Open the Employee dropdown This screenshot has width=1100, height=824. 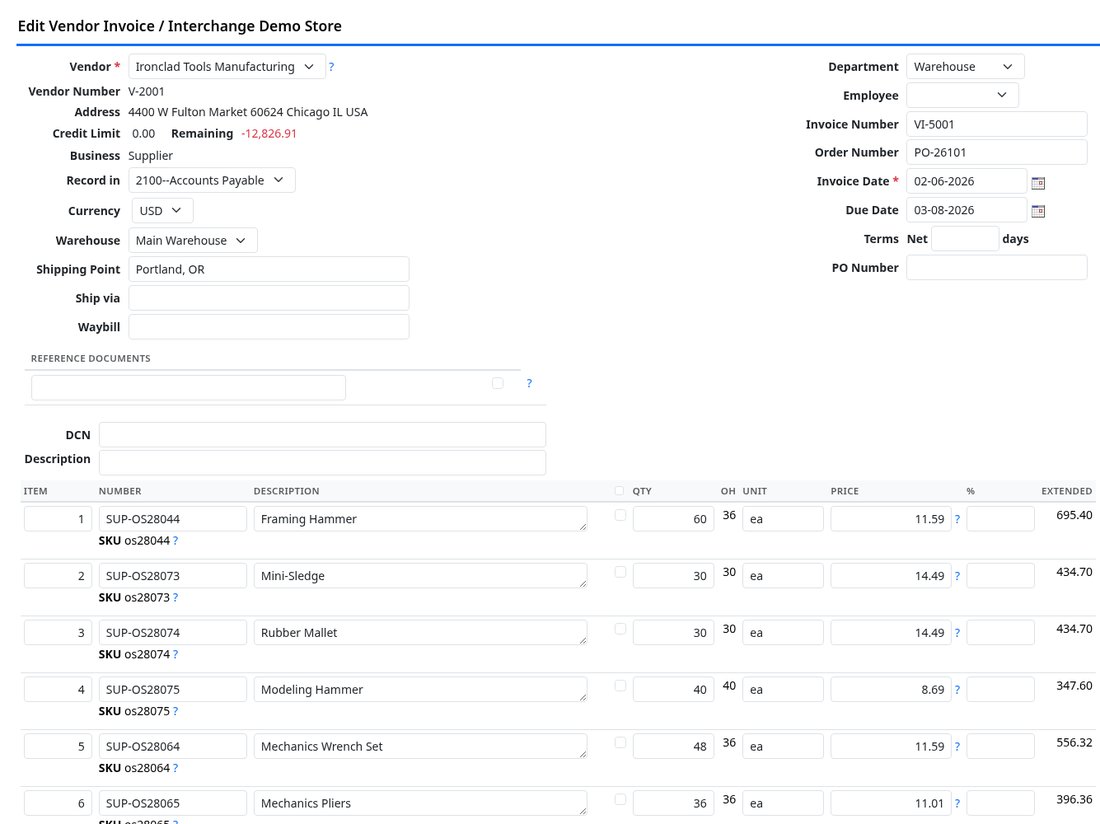click(962, 95)
